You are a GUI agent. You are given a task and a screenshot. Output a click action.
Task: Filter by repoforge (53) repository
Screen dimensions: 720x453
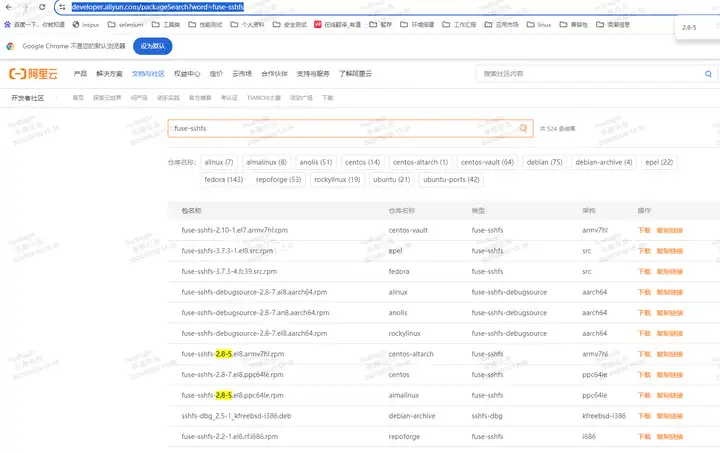pos(279,180)
